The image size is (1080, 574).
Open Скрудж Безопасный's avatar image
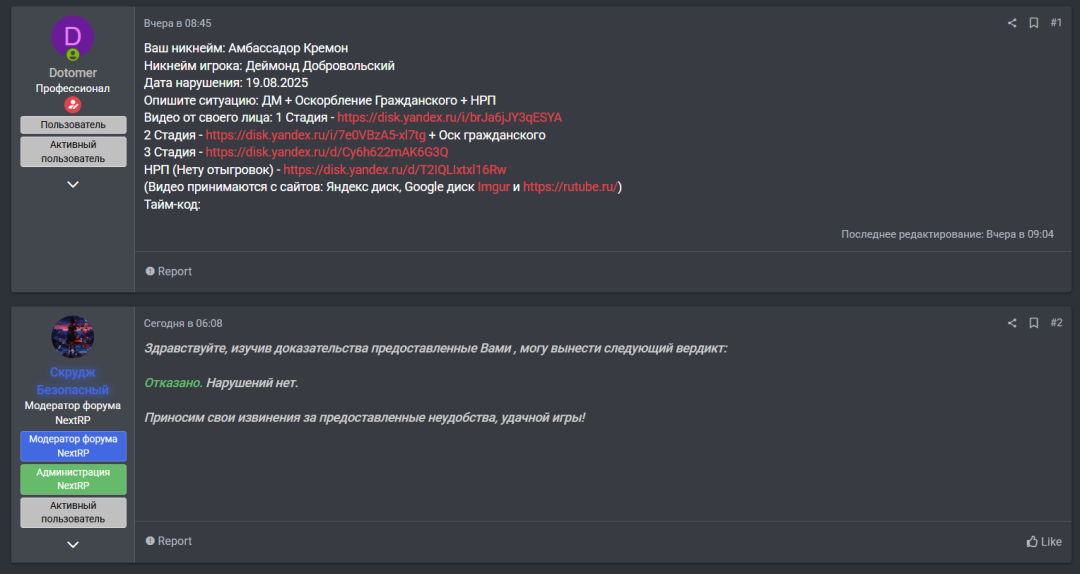point(72,337)
